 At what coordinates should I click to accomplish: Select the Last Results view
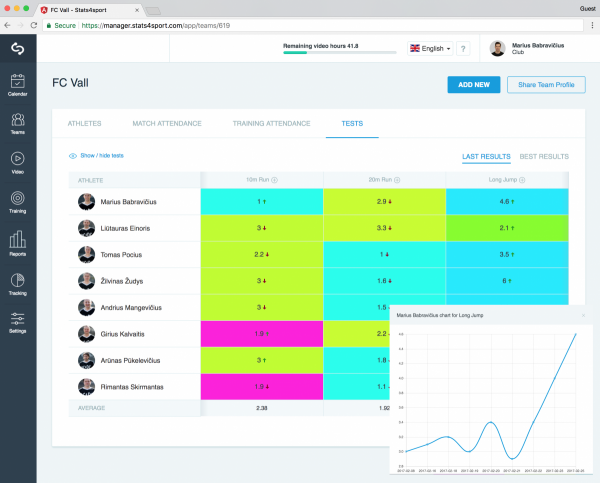486,157
